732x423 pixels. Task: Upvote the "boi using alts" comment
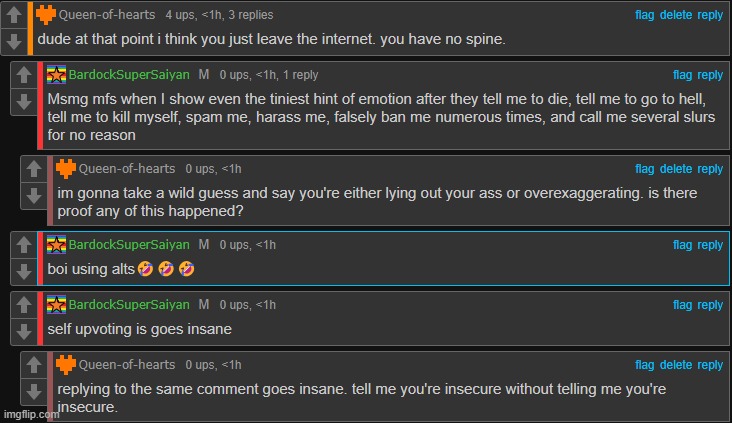24,245
